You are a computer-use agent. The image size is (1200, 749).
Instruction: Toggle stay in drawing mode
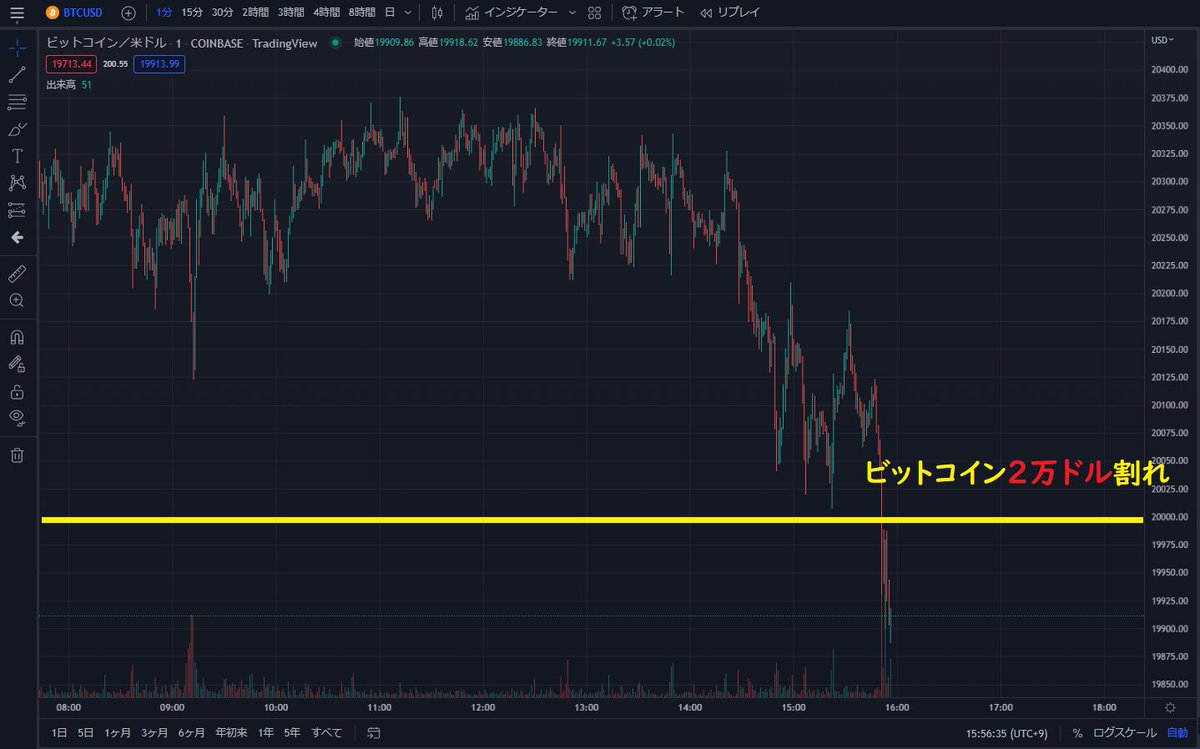click(17, 364)
